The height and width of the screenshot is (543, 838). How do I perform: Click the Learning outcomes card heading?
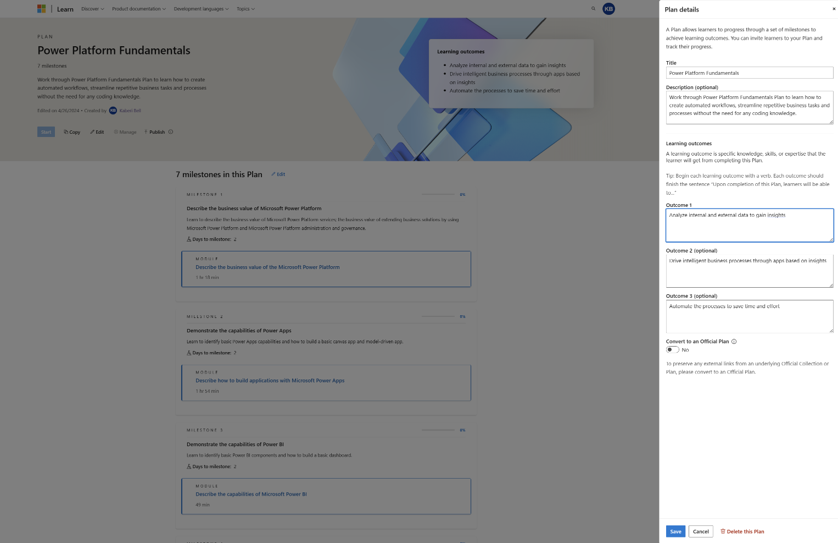[461, 52]
